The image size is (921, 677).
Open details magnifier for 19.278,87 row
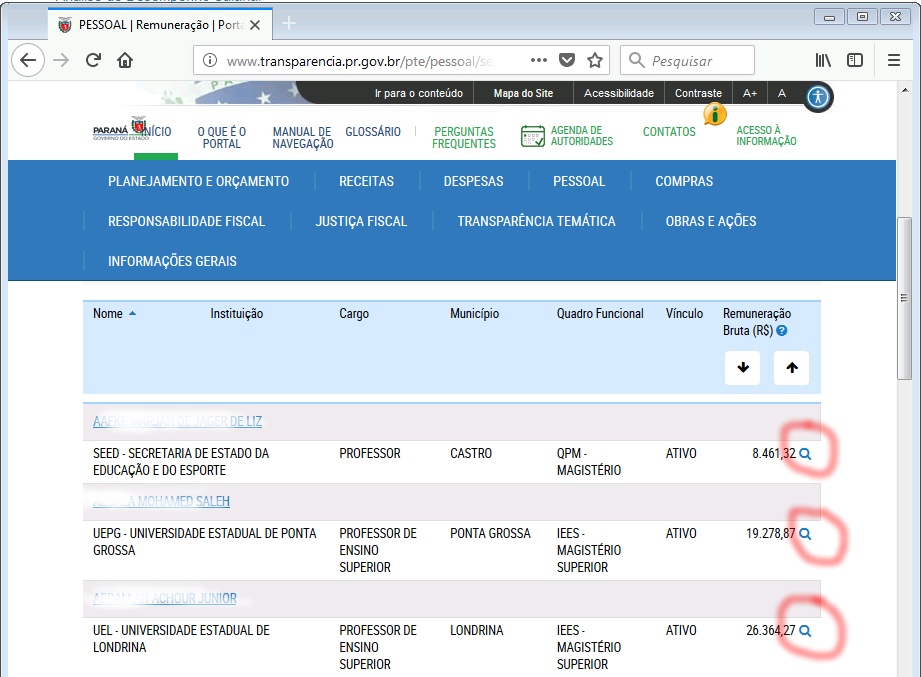coord(805,534)
